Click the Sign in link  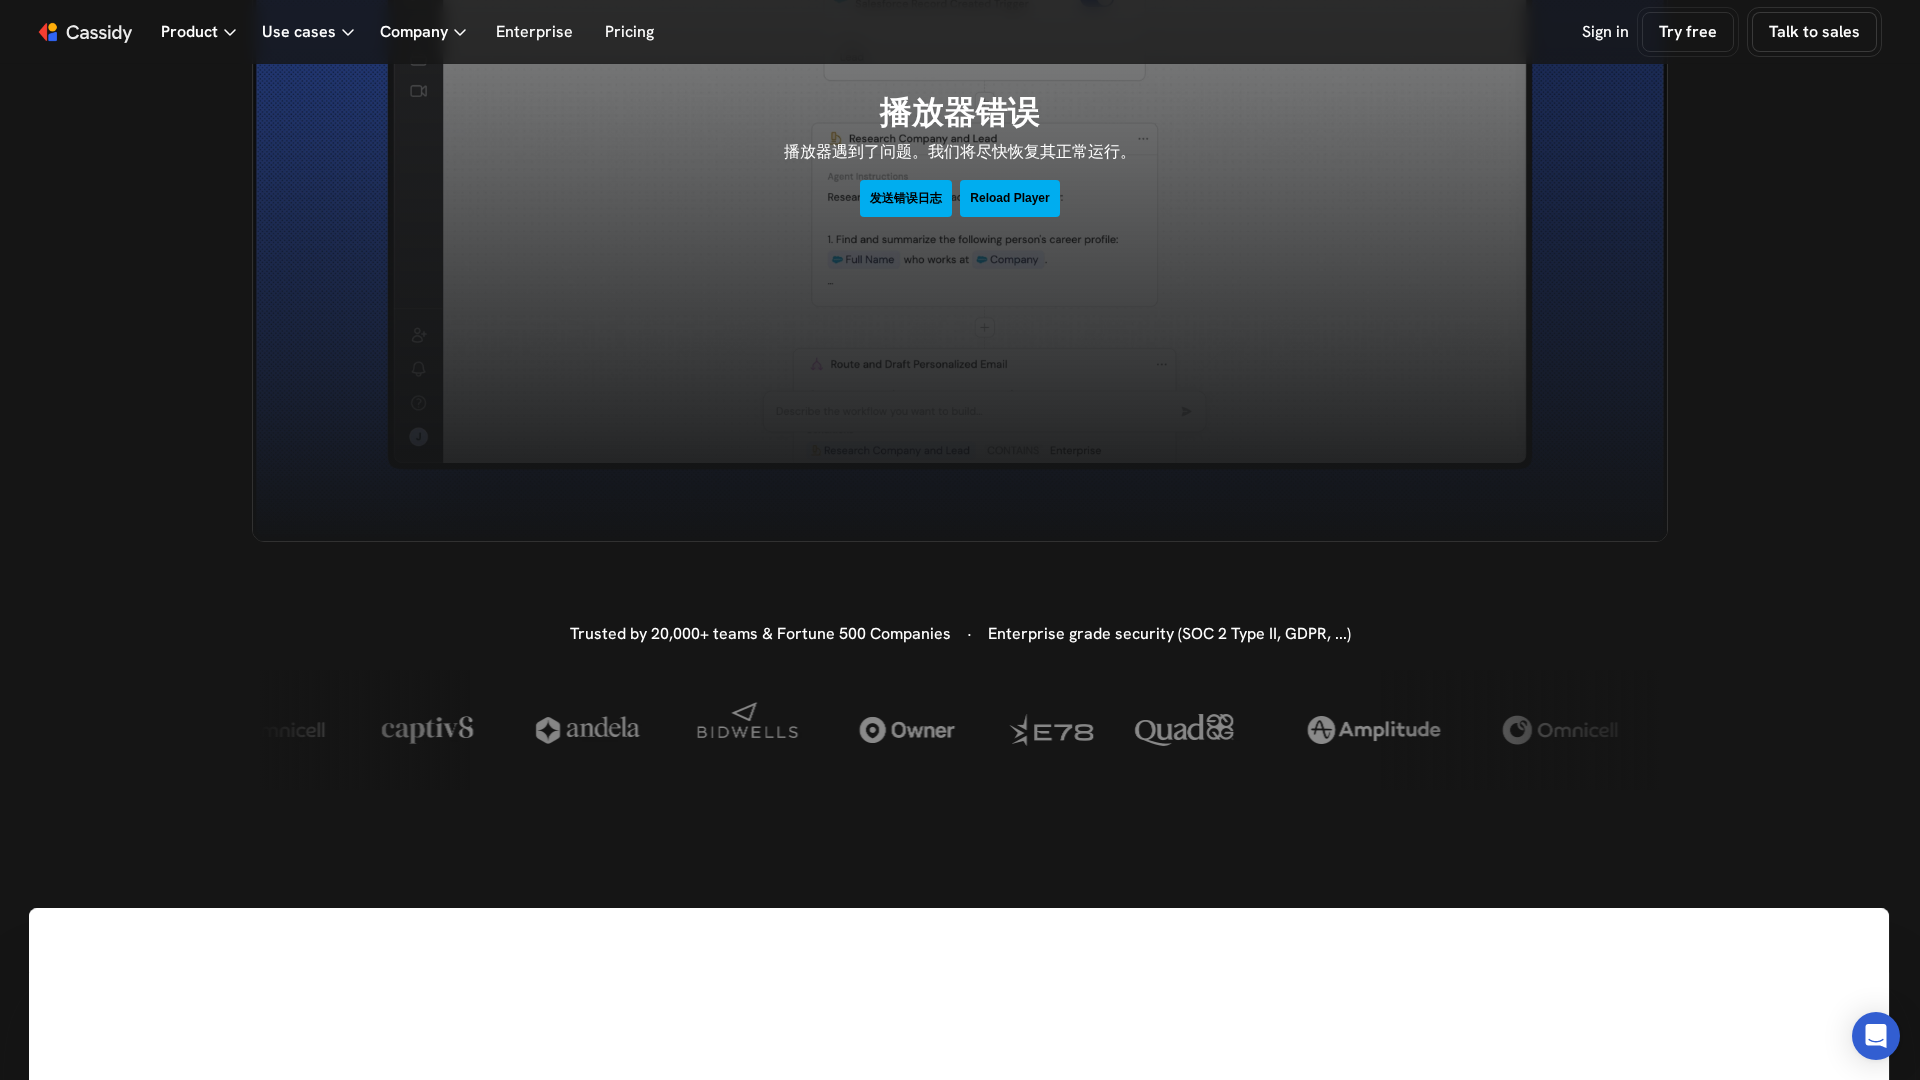click(x=1604, y=32)
